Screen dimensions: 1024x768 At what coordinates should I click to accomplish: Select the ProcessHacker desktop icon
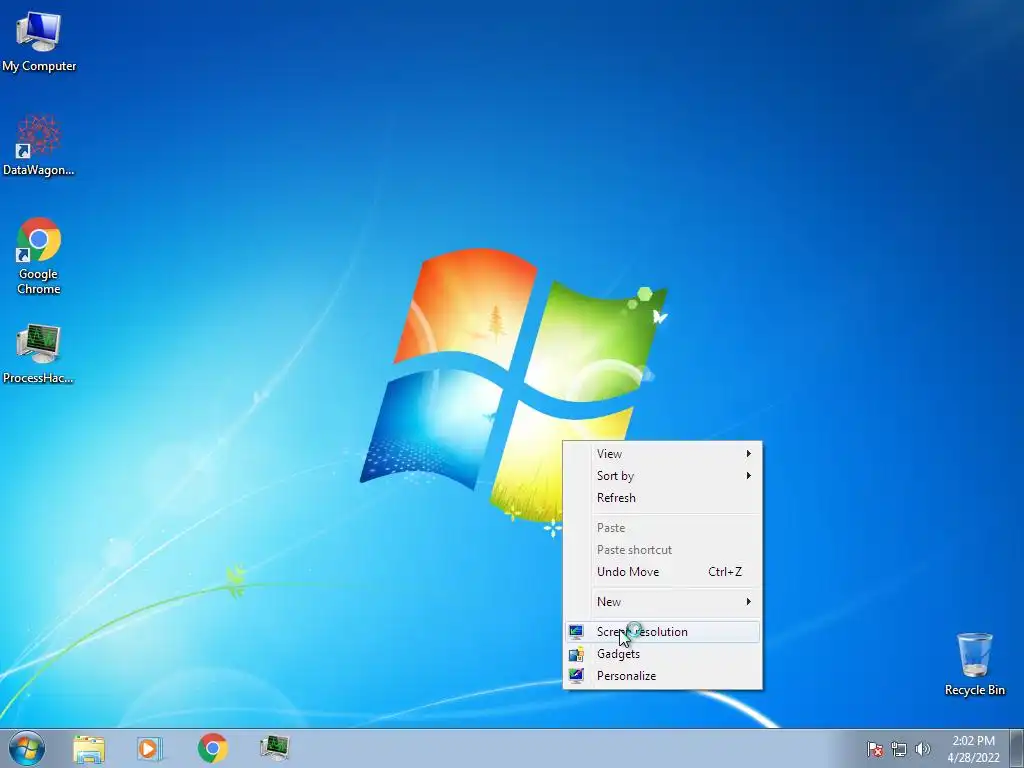(x=39, y=353)
